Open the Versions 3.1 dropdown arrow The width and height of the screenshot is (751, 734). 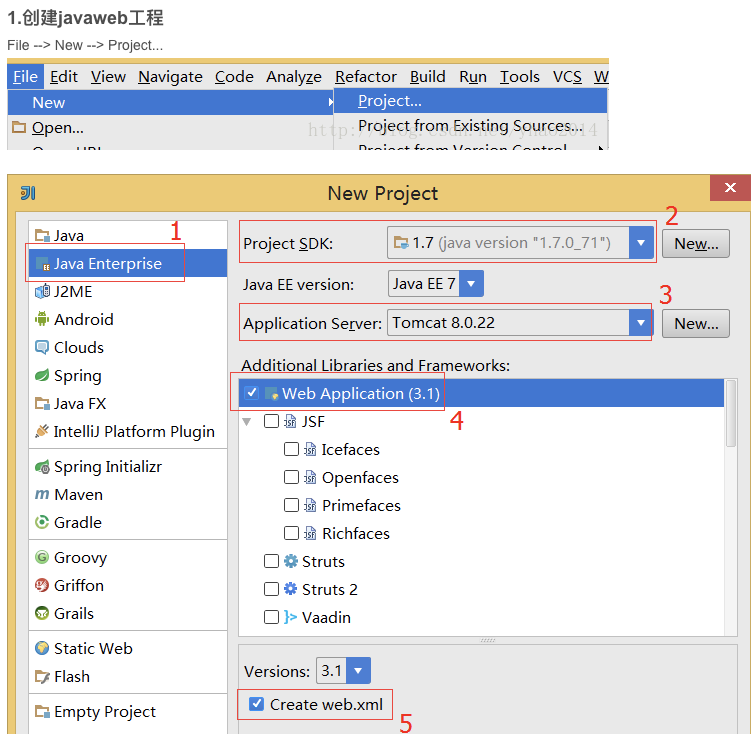tap(358, 670)
